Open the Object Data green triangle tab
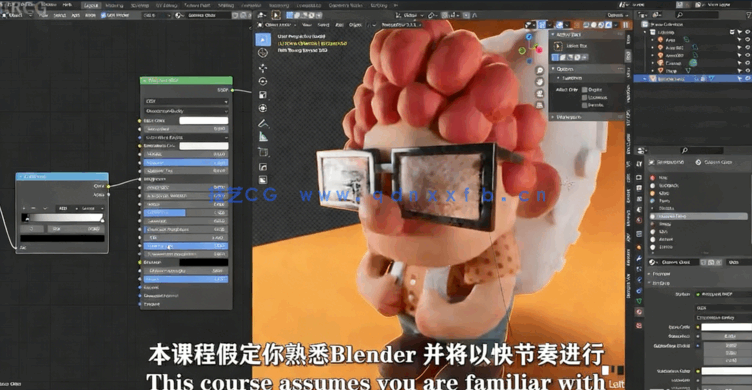Screen dimensions: 752x390 point(639,301)
